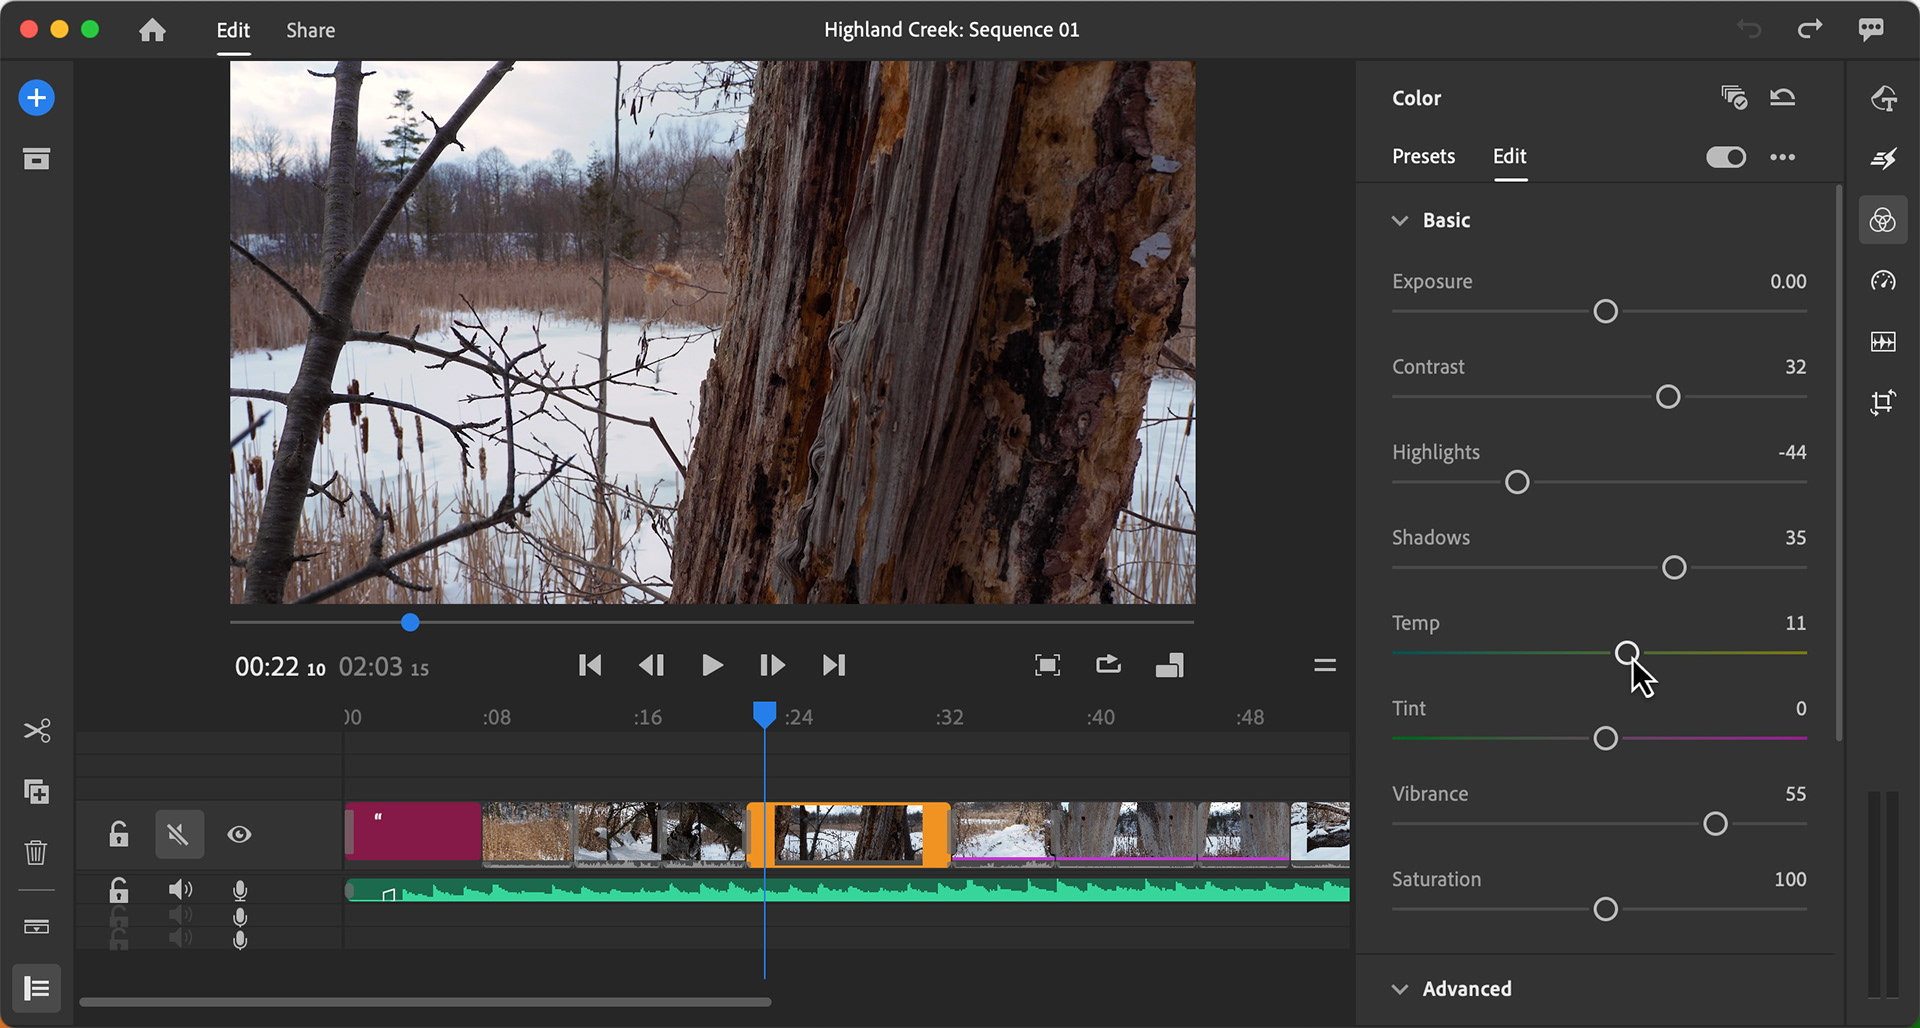Click the Delete trash icon
This screenshot has height=1028, width=1920.
point(36,853)
